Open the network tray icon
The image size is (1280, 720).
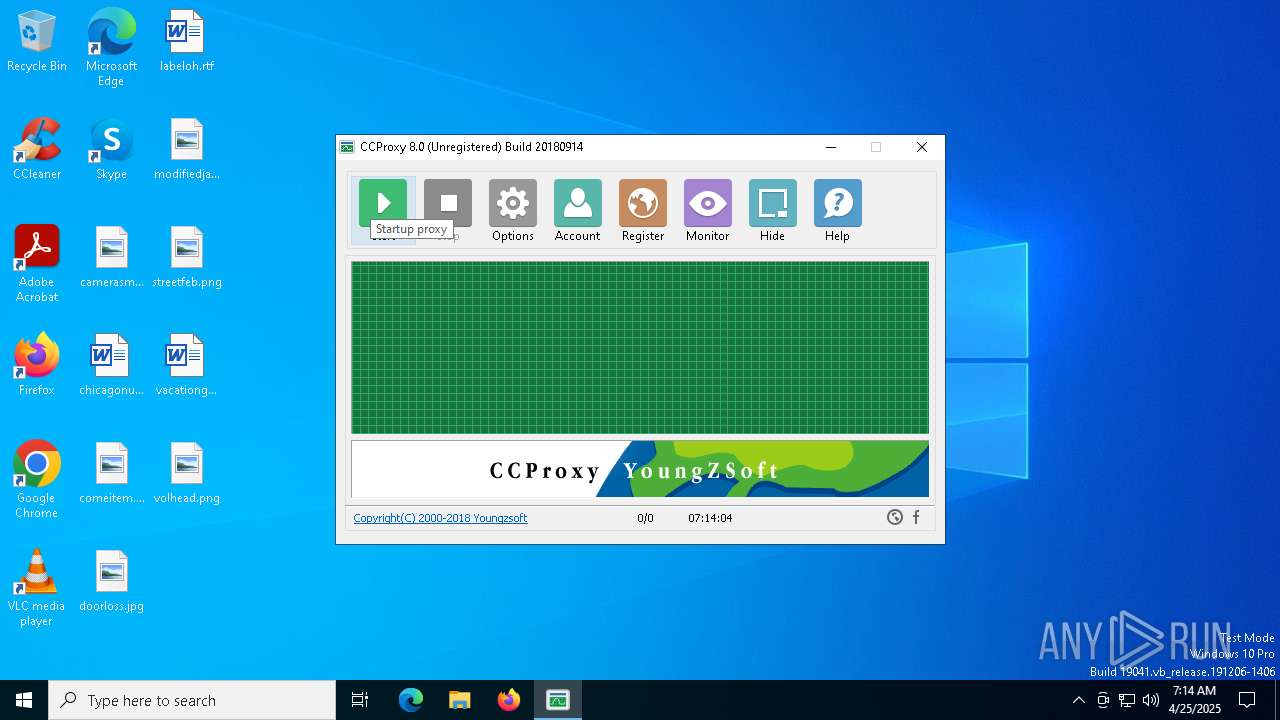tap(1127, 700)
